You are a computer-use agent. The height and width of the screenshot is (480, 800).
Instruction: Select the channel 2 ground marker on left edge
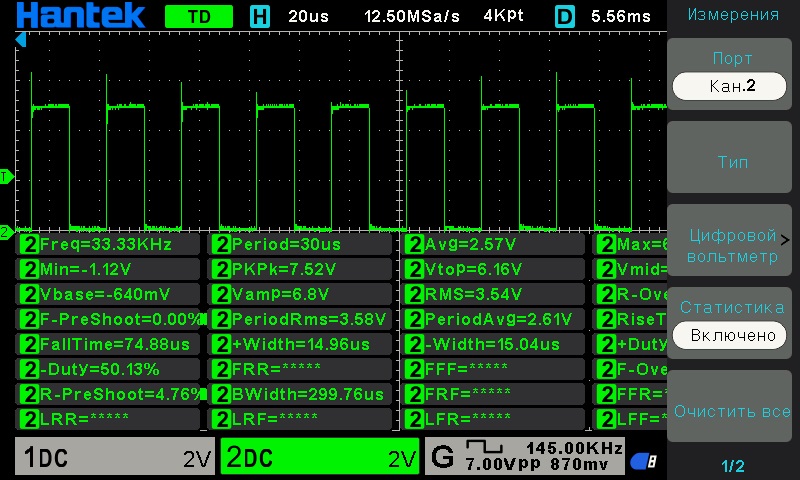(x=6, y=232)
